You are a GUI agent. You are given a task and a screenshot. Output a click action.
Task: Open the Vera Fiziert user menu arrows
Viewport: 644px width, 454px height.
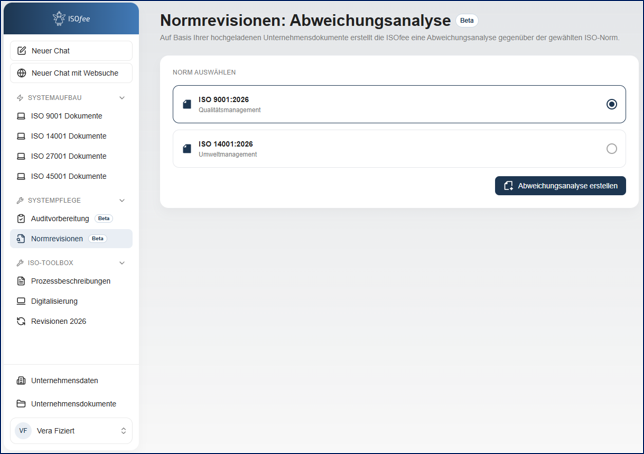[123, 431]
